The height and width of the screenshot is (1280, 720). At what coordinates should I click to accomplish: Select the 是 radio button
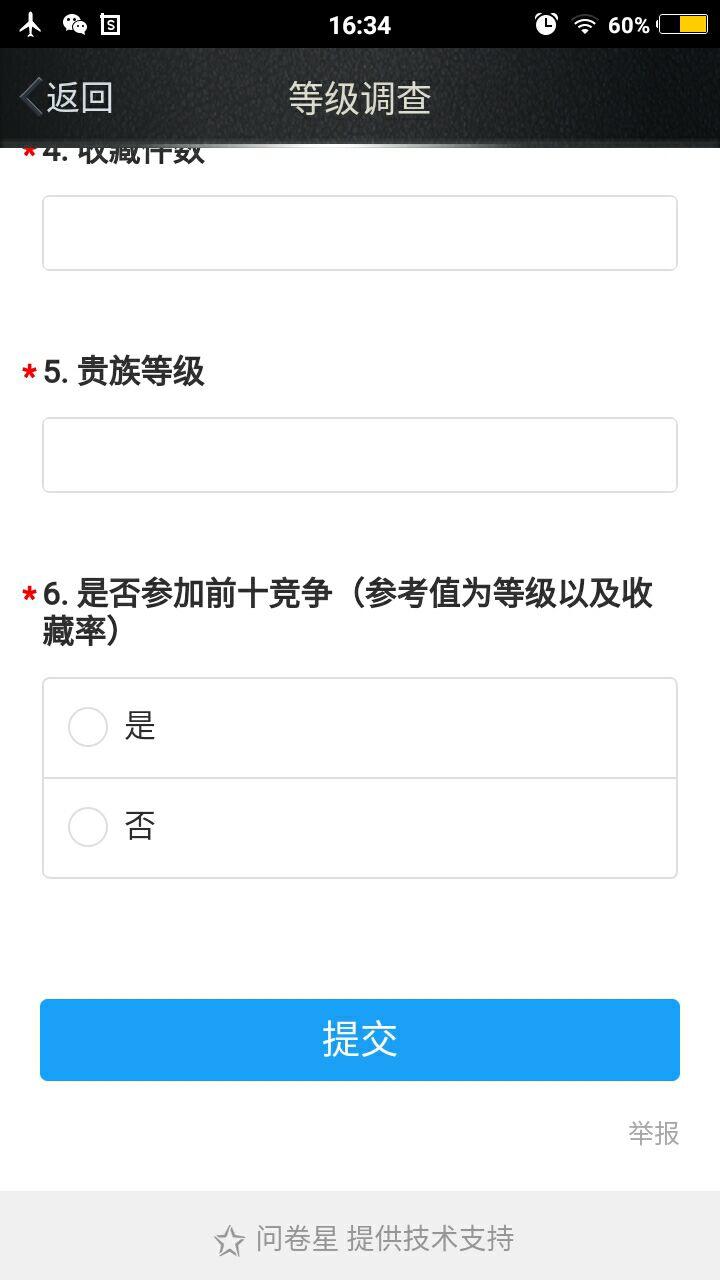coord(88,727)
